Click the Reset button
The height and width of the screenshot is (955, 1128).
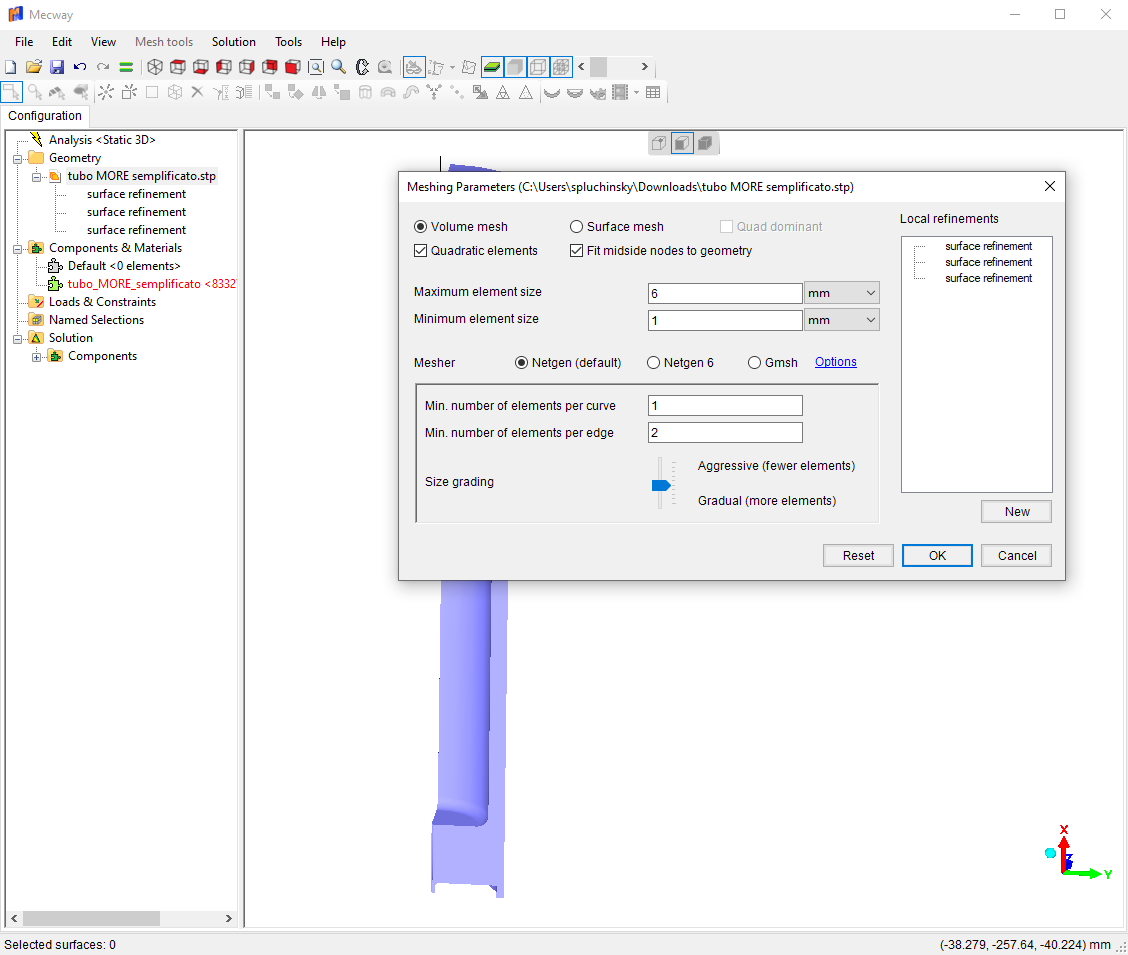click(x=858, y=555)
